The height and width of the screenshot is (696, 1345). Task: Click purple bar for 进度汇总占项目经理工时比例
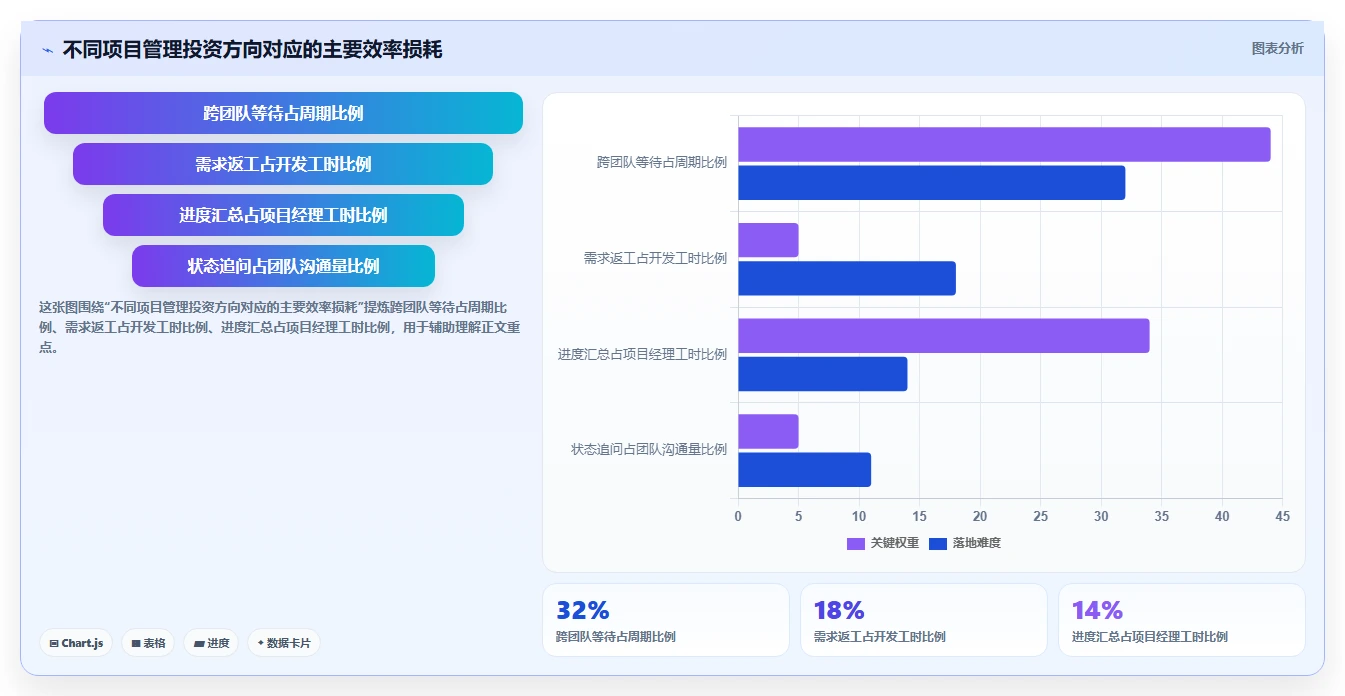coord(944,335)
